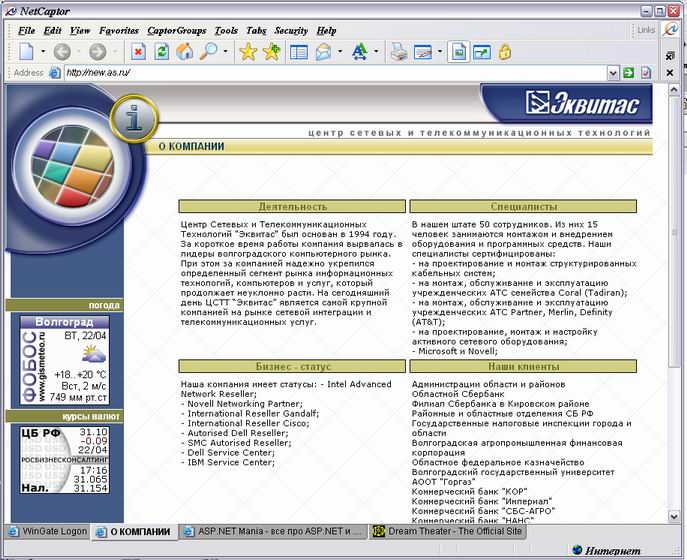Click the checklist icon right of Go
Viewport: 687px width, 560px height.
coord(646,73)
